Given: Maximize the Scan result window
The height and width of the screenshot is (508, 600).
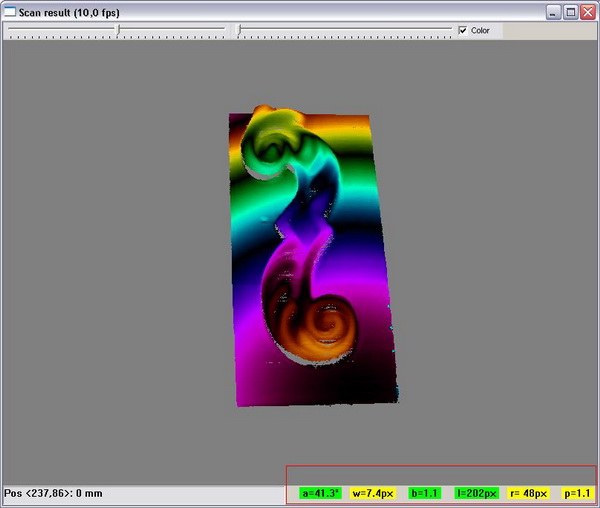Looking at the screenshot, I should [570, 11].
